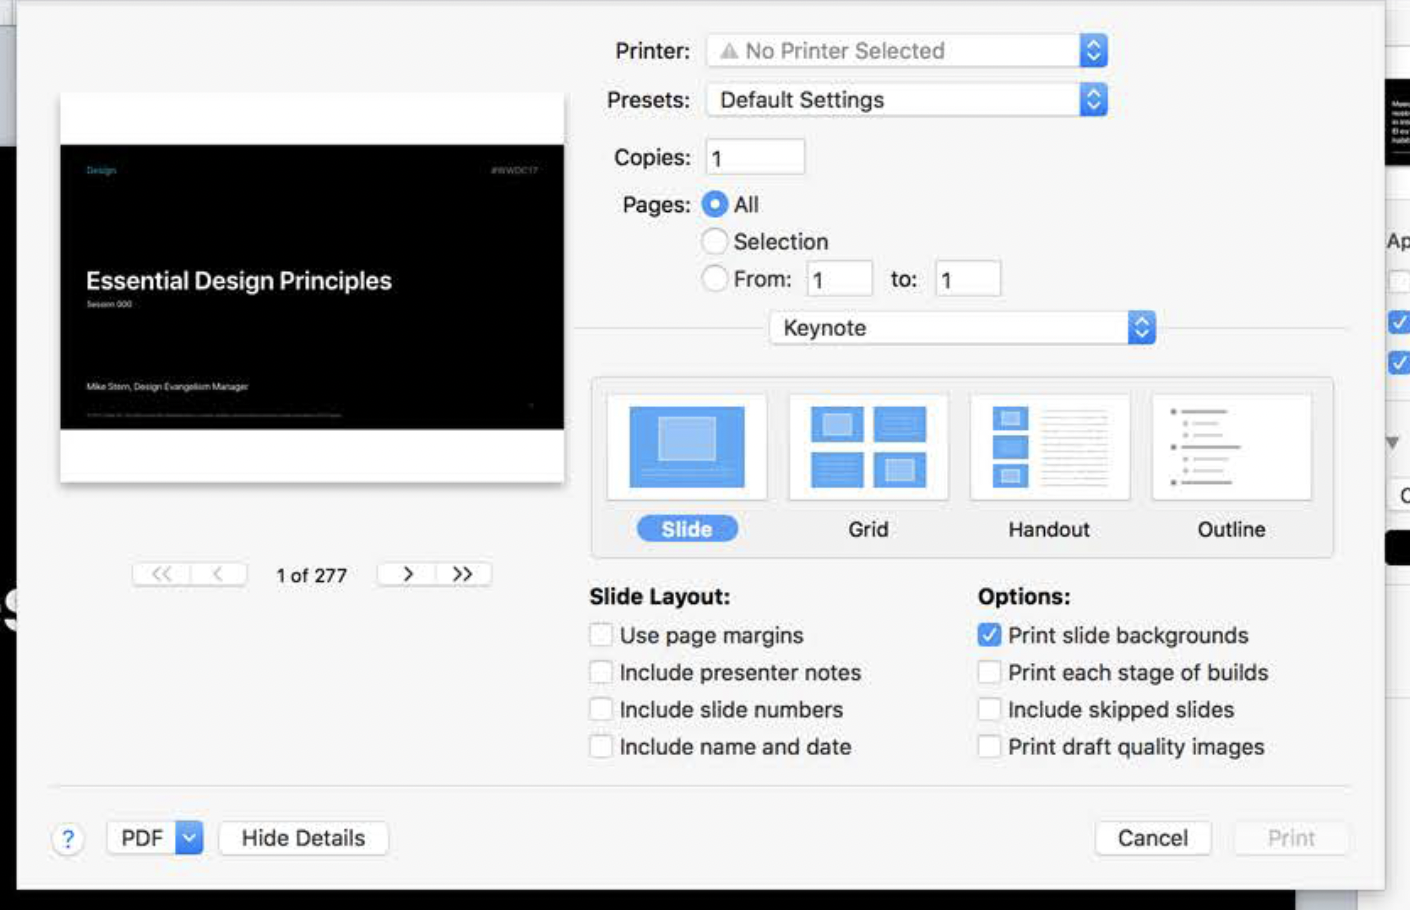This screenshot has width=1410, height=910.
Task: Enable Use page margins
Action: [601, 635]
